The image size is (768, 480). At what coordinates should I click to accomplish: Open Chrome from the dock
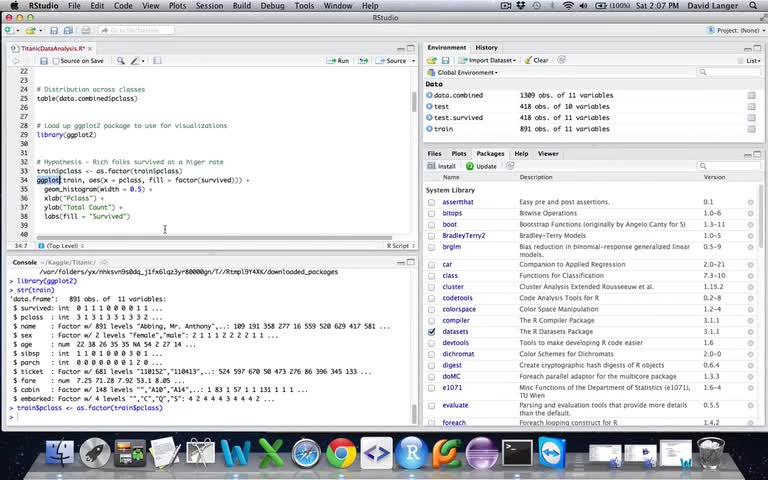point(341,453)
